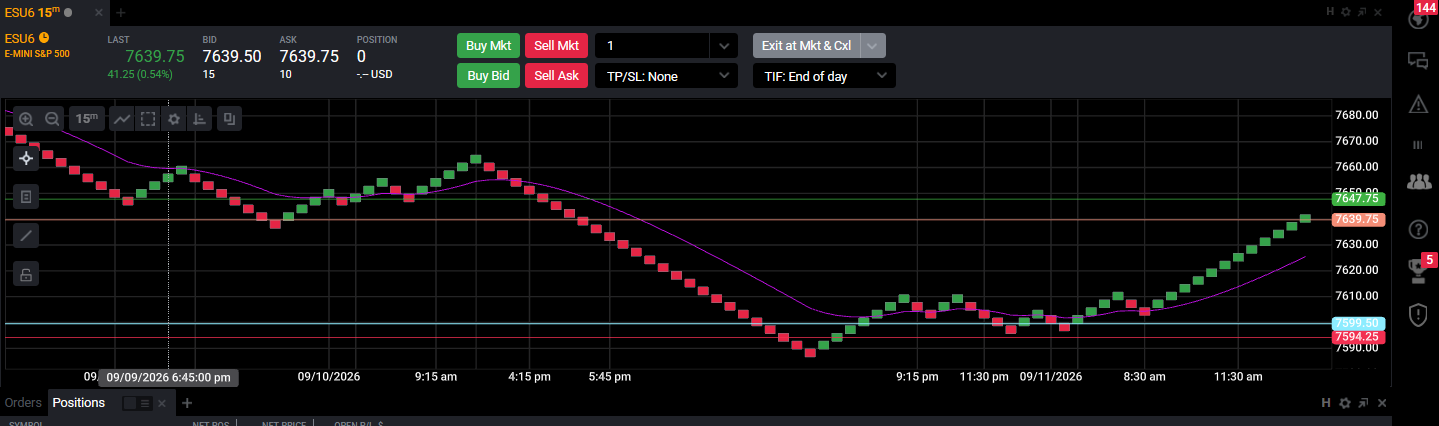This screenshot has width=1439, height=426.
Task: Select the dashed rectangle selection tool
Action: click(148, 119)
